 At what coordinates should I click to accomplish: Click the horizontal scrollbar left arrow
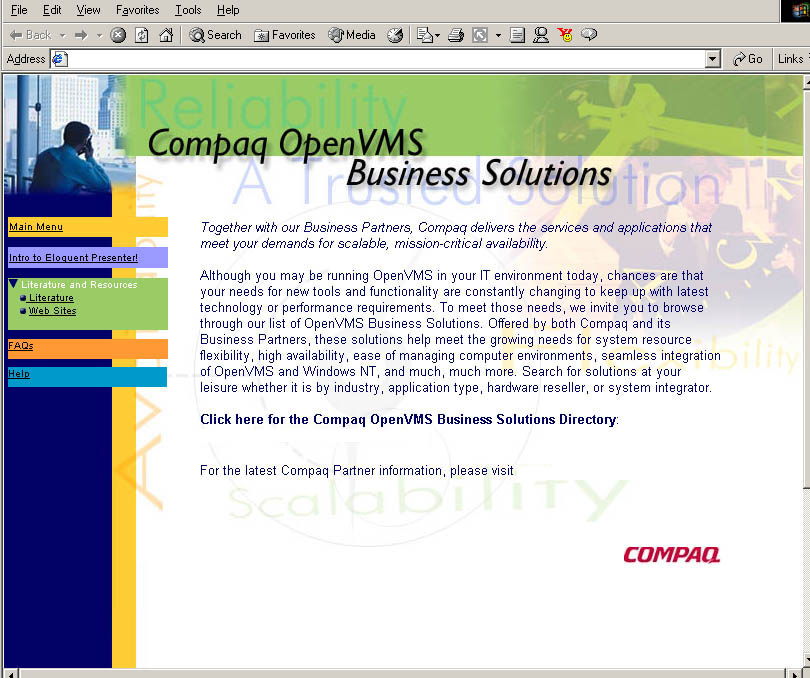[x=11, y=673]
